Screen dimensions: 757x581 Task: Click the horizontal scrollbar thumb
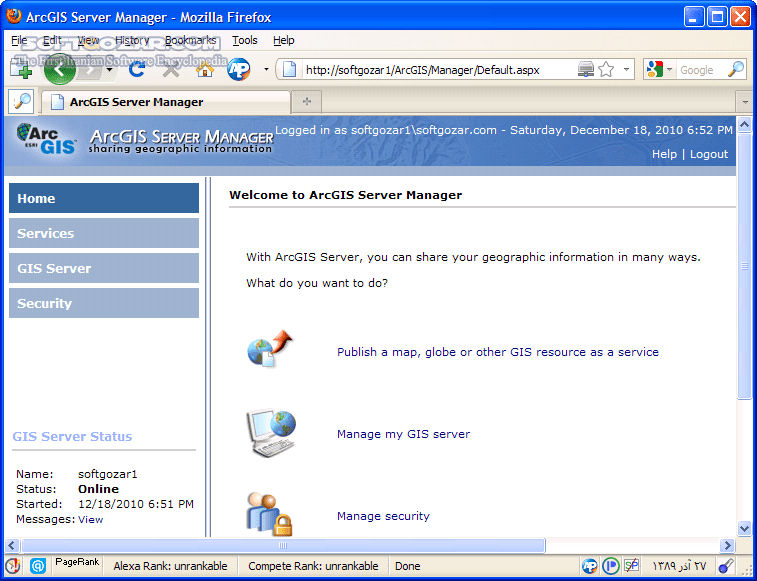283,546
